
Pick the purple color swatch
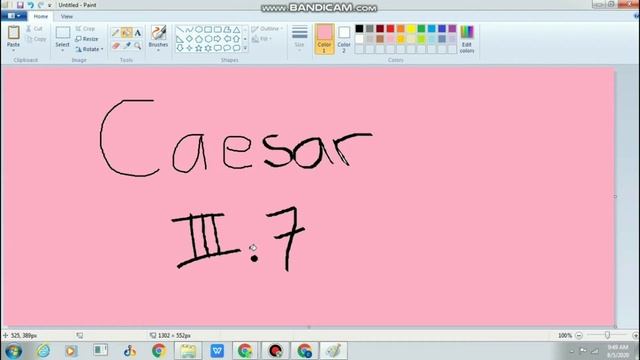click(452, 29)
